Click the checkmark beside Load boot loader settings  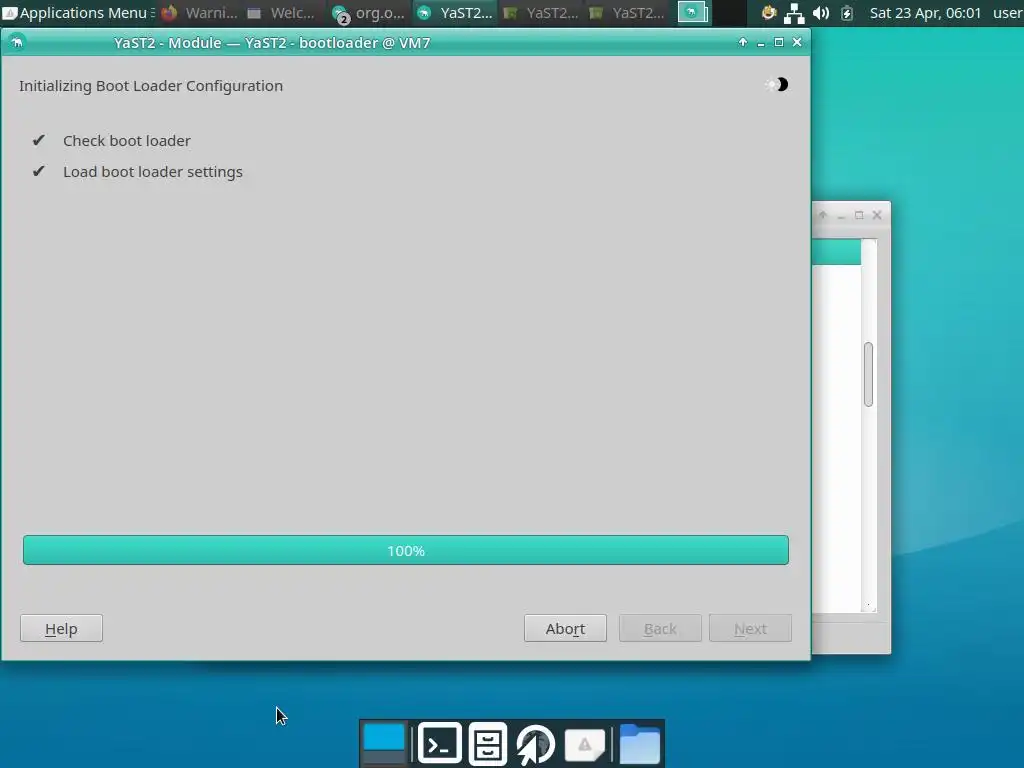pyautogui.click(x=39, y=171)
